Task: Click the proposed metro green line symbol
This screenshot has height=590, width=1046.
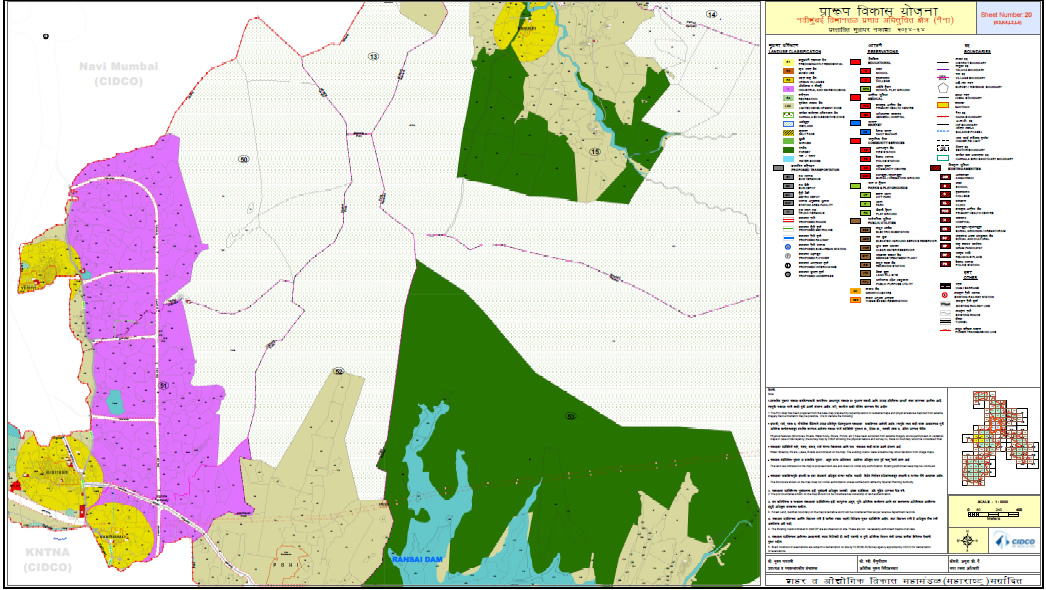Action: coord(788,229)
